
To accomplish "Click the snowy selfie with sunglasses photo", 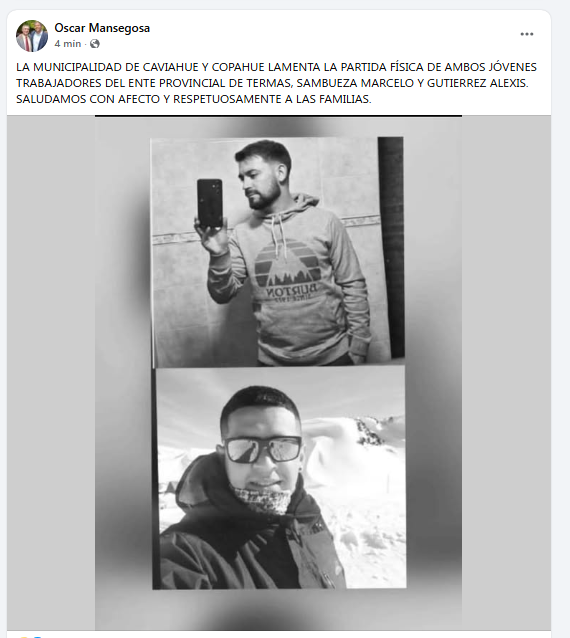I will [280, 477].
